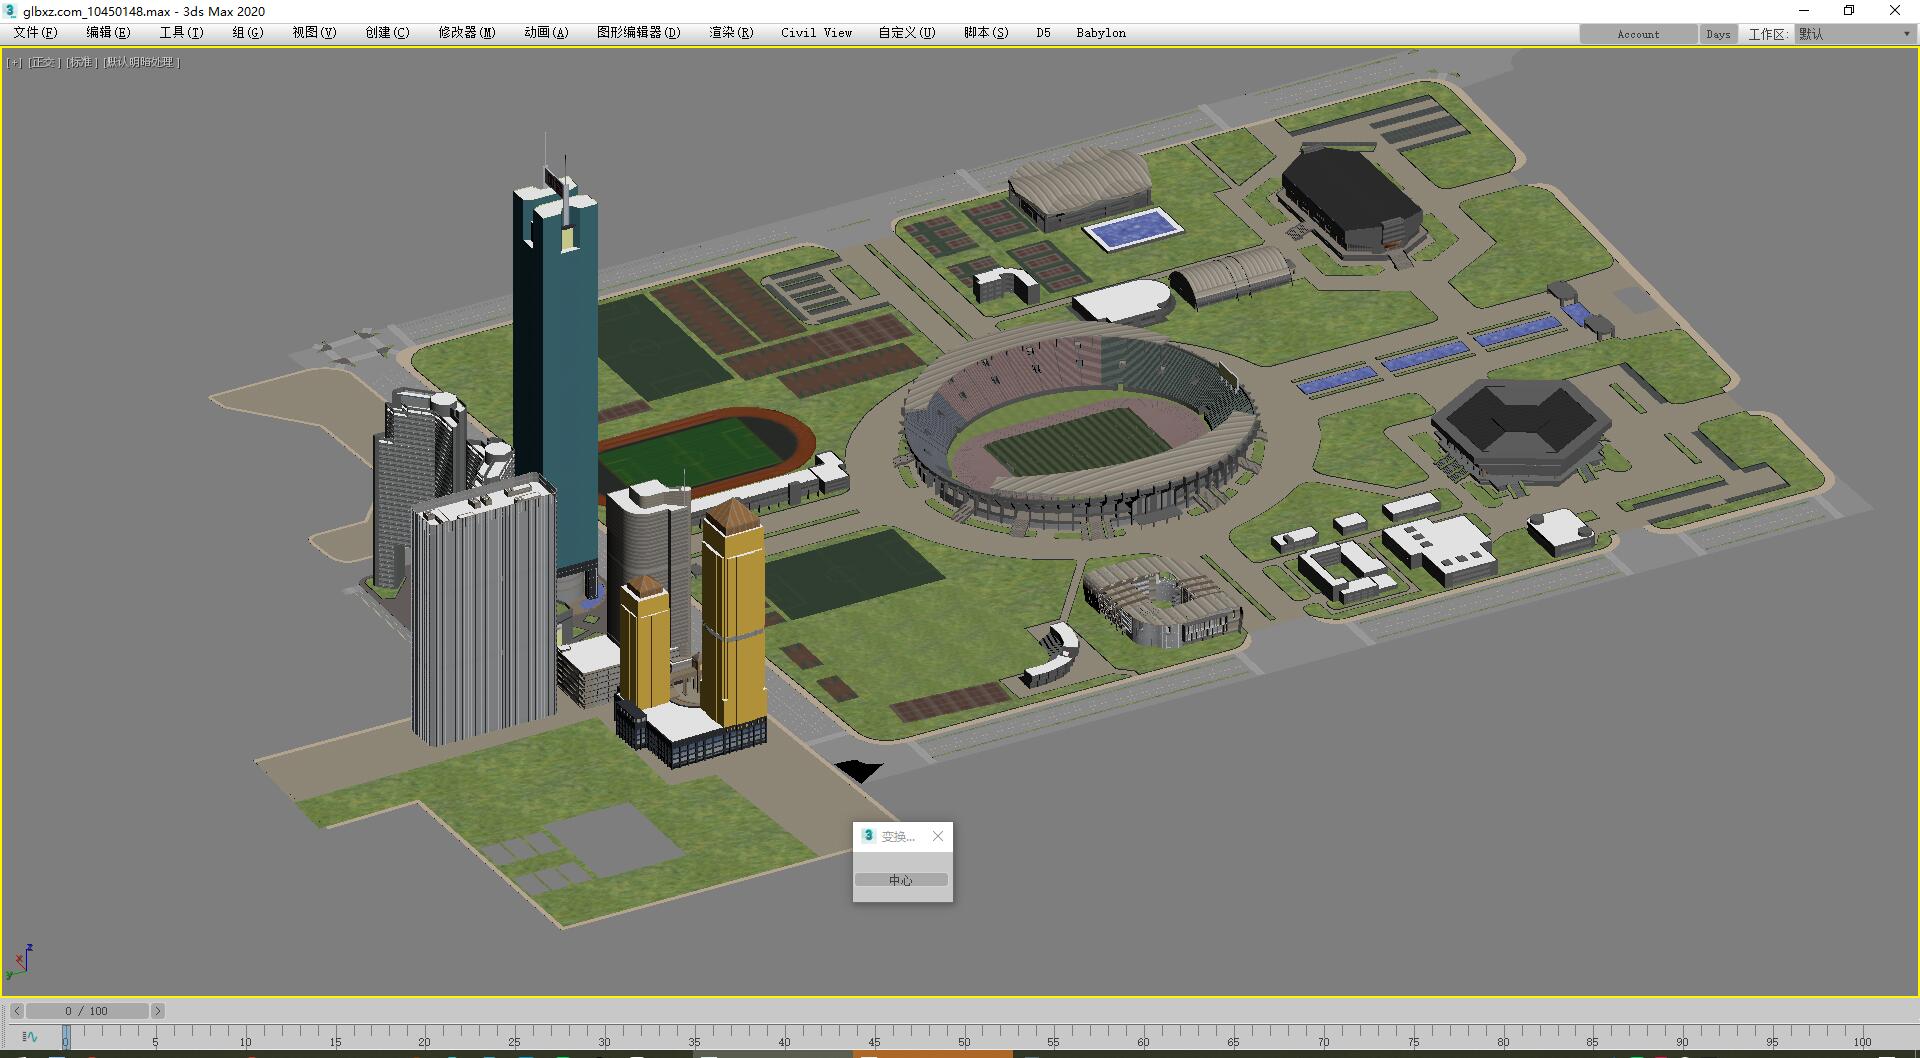Open the [默认明暗处理] shading menu
Image resolution: width=1920 pixels, height=1058 pixels.
[x=141, y=62]
